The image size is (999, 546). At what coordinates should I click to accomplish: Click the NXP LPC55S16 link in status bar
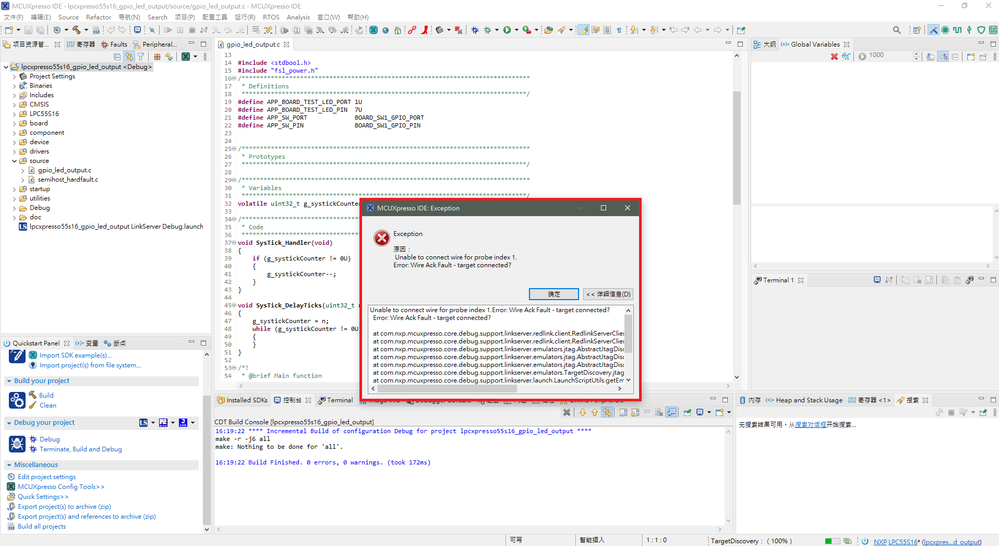point(895,542)
